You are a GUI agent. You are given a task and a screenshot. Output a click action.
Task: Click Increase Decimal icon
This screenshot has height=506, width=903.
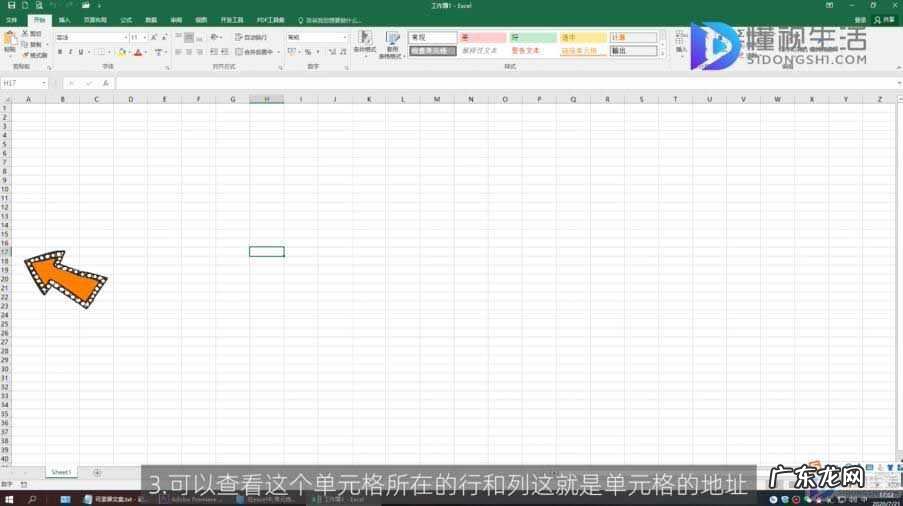pyautogui.click(x=332, y=52)
